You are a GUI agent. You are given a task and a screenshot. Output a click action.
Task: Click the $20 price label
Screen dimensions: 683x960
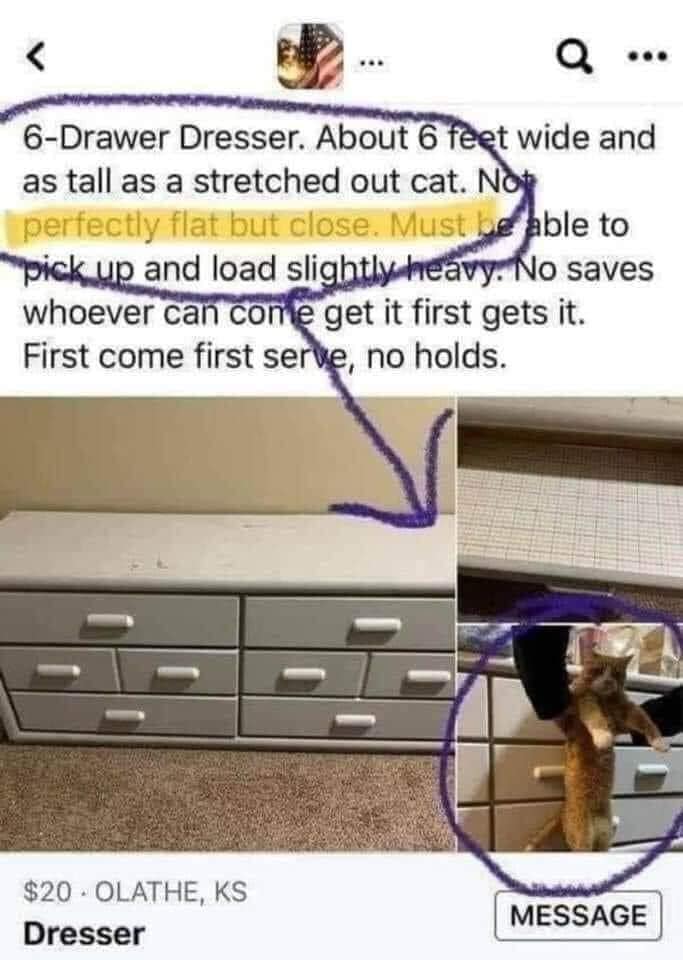tap(47, 892)
